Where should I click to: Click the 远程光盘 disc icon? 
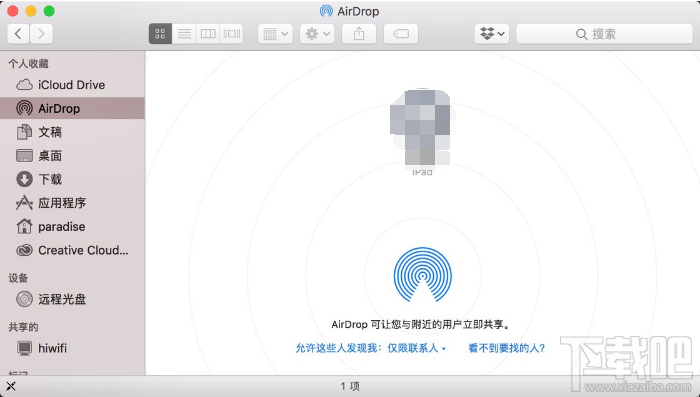[x=24, y=299]
